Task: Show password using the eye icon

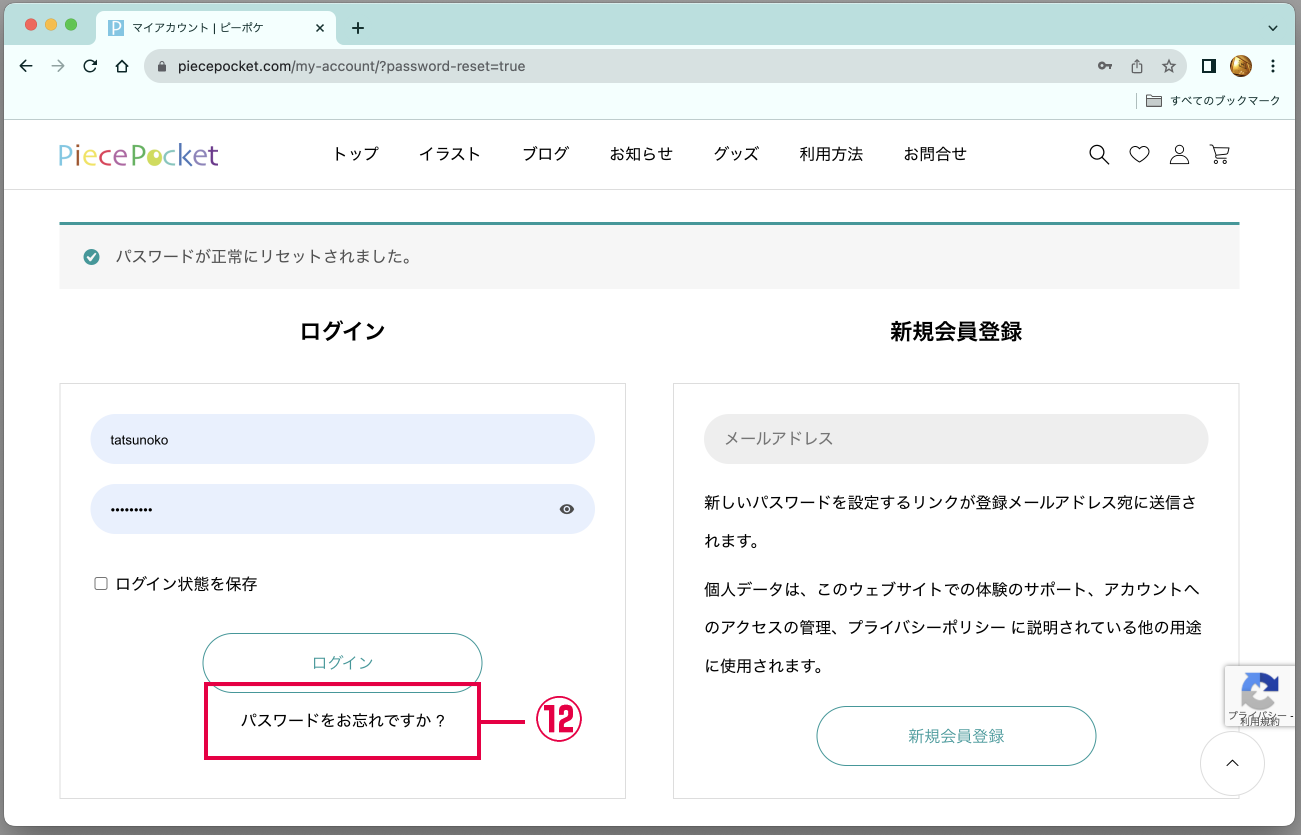Action: 567,509
